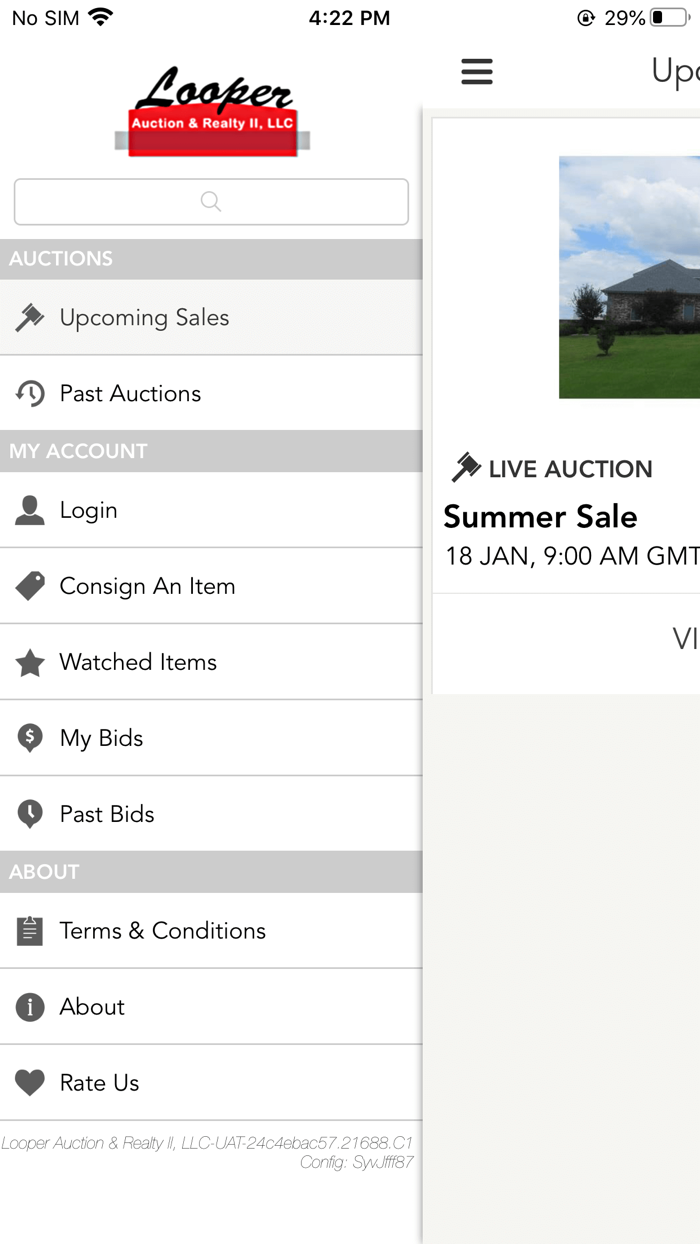The image size is (700, 1244).
Task: Click inside the search input field
Action: pyautogui.click(x=210, y=201)
